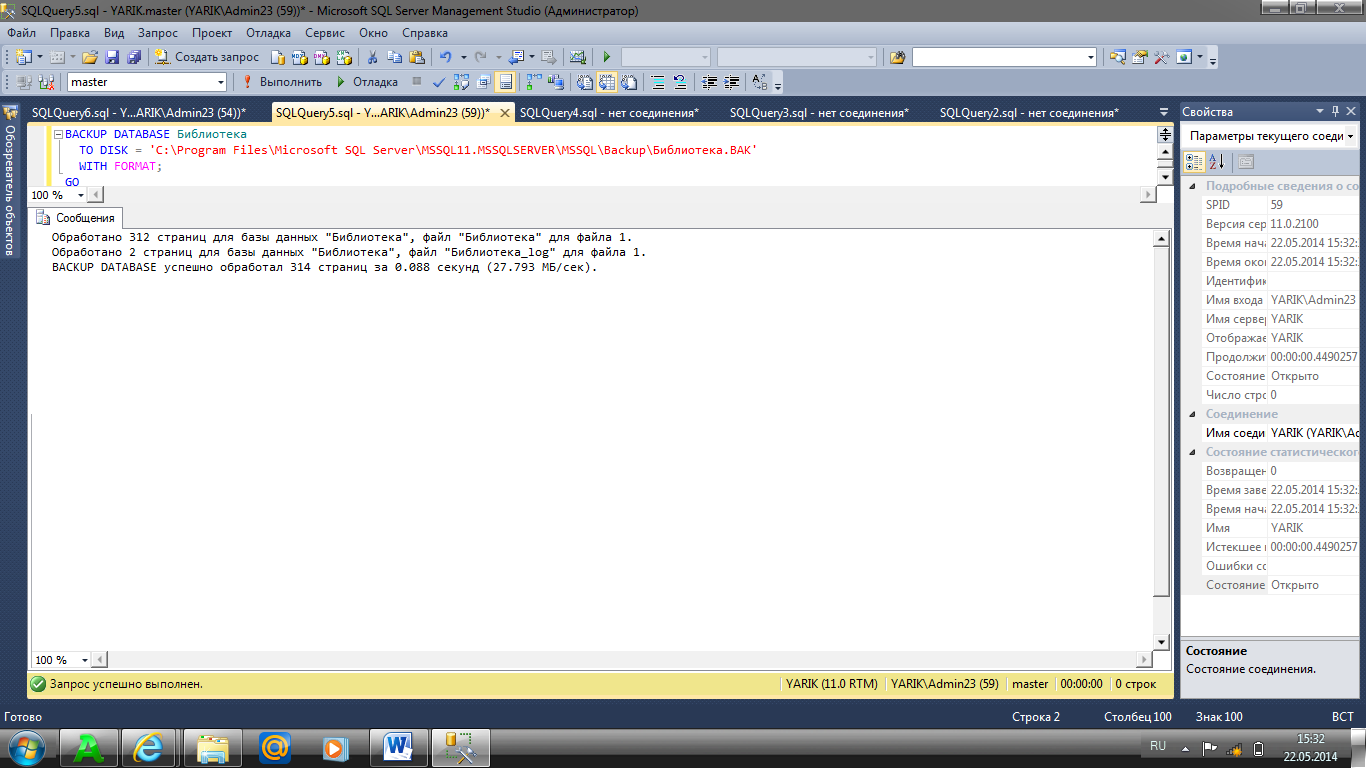Click the Change Connection icon
Image resolution: width=1366 pixels, height=768 pixels.
coord(46,82)
